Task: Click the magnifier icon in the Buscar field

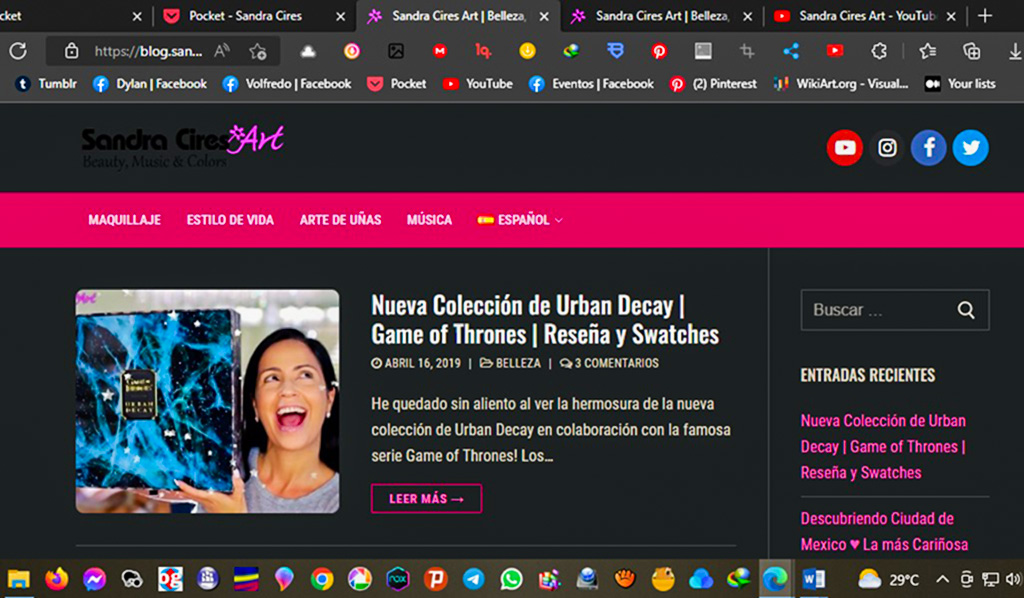Action: coord(964,310)
